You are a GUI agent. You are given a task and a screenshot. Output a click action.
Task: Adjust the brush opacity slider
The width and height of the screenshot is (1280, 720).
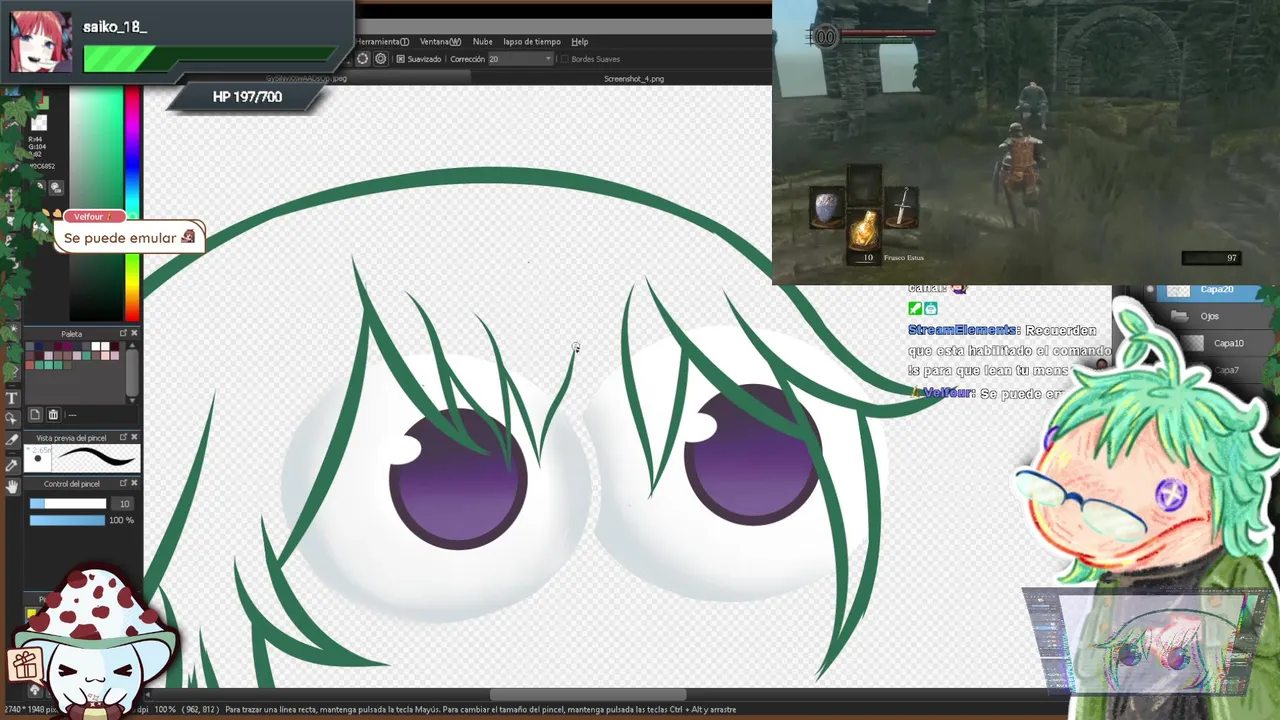click(67, 520)
